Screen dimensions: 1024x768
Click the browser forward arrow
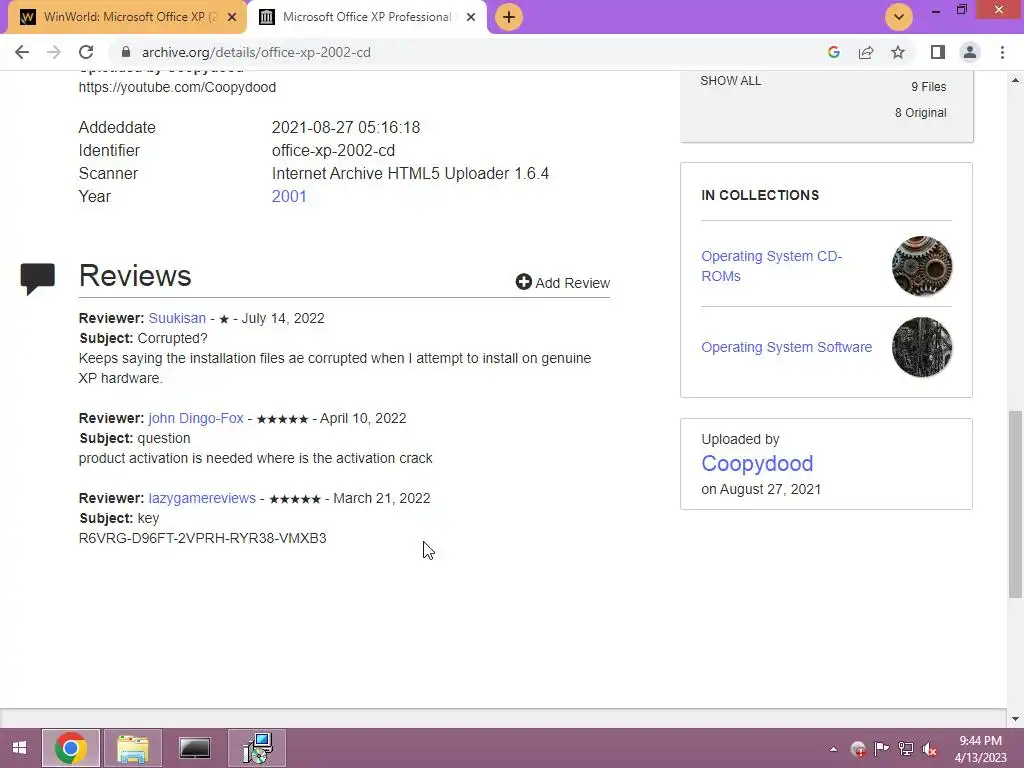(54, 52)
